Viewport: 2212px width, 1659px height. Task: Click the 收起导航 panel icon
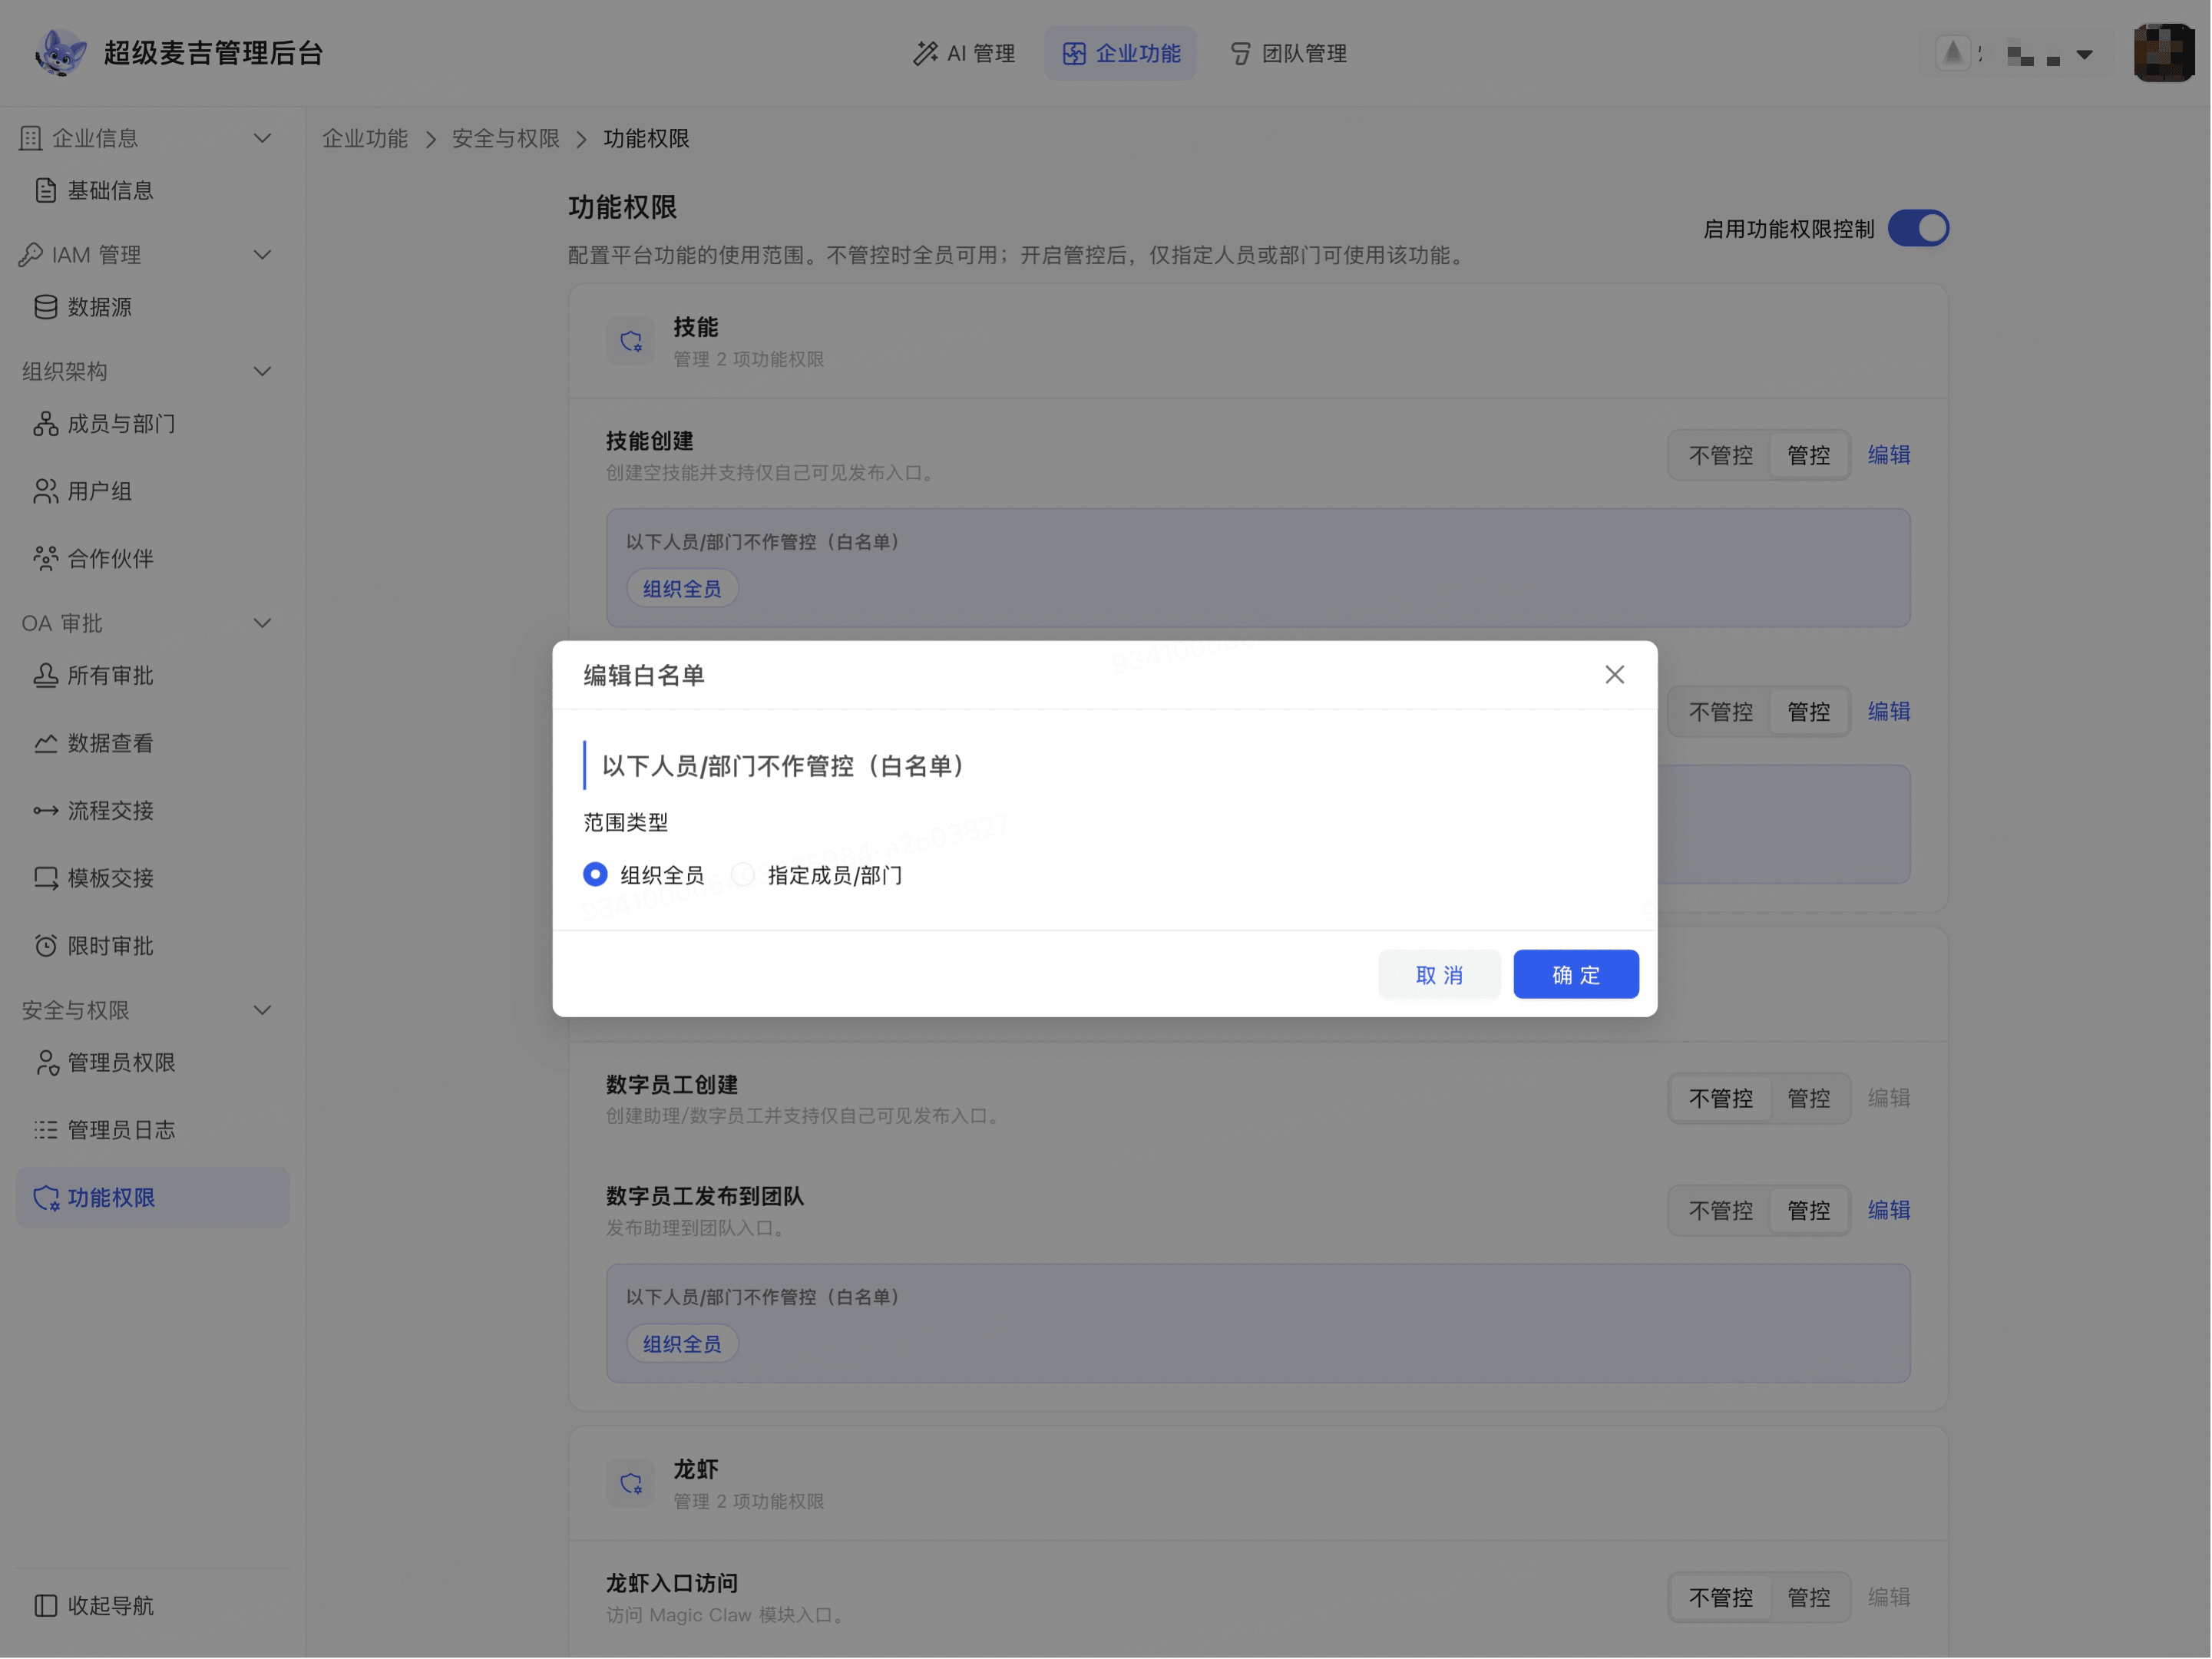point(45,1606)
